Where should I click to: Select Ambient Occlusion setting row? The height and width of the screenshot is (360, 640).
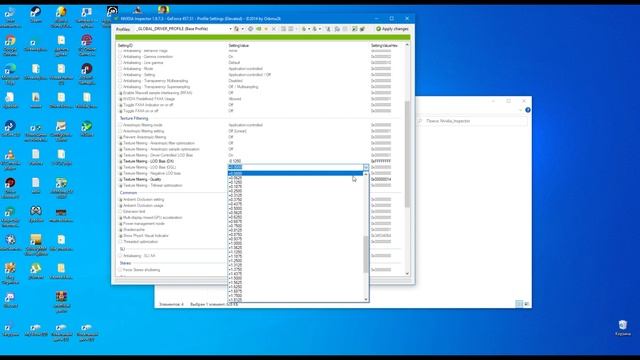point(172,200)
